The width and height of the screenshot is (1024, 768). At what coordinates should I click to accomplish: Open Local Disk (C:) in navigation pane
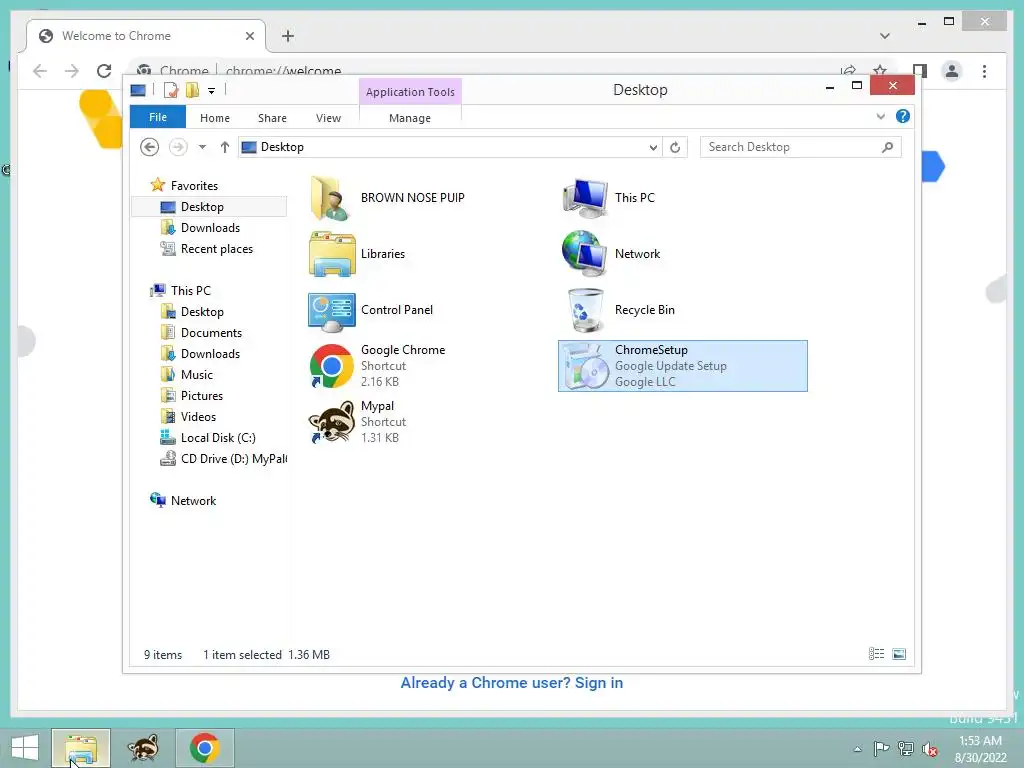pos(209,438)
